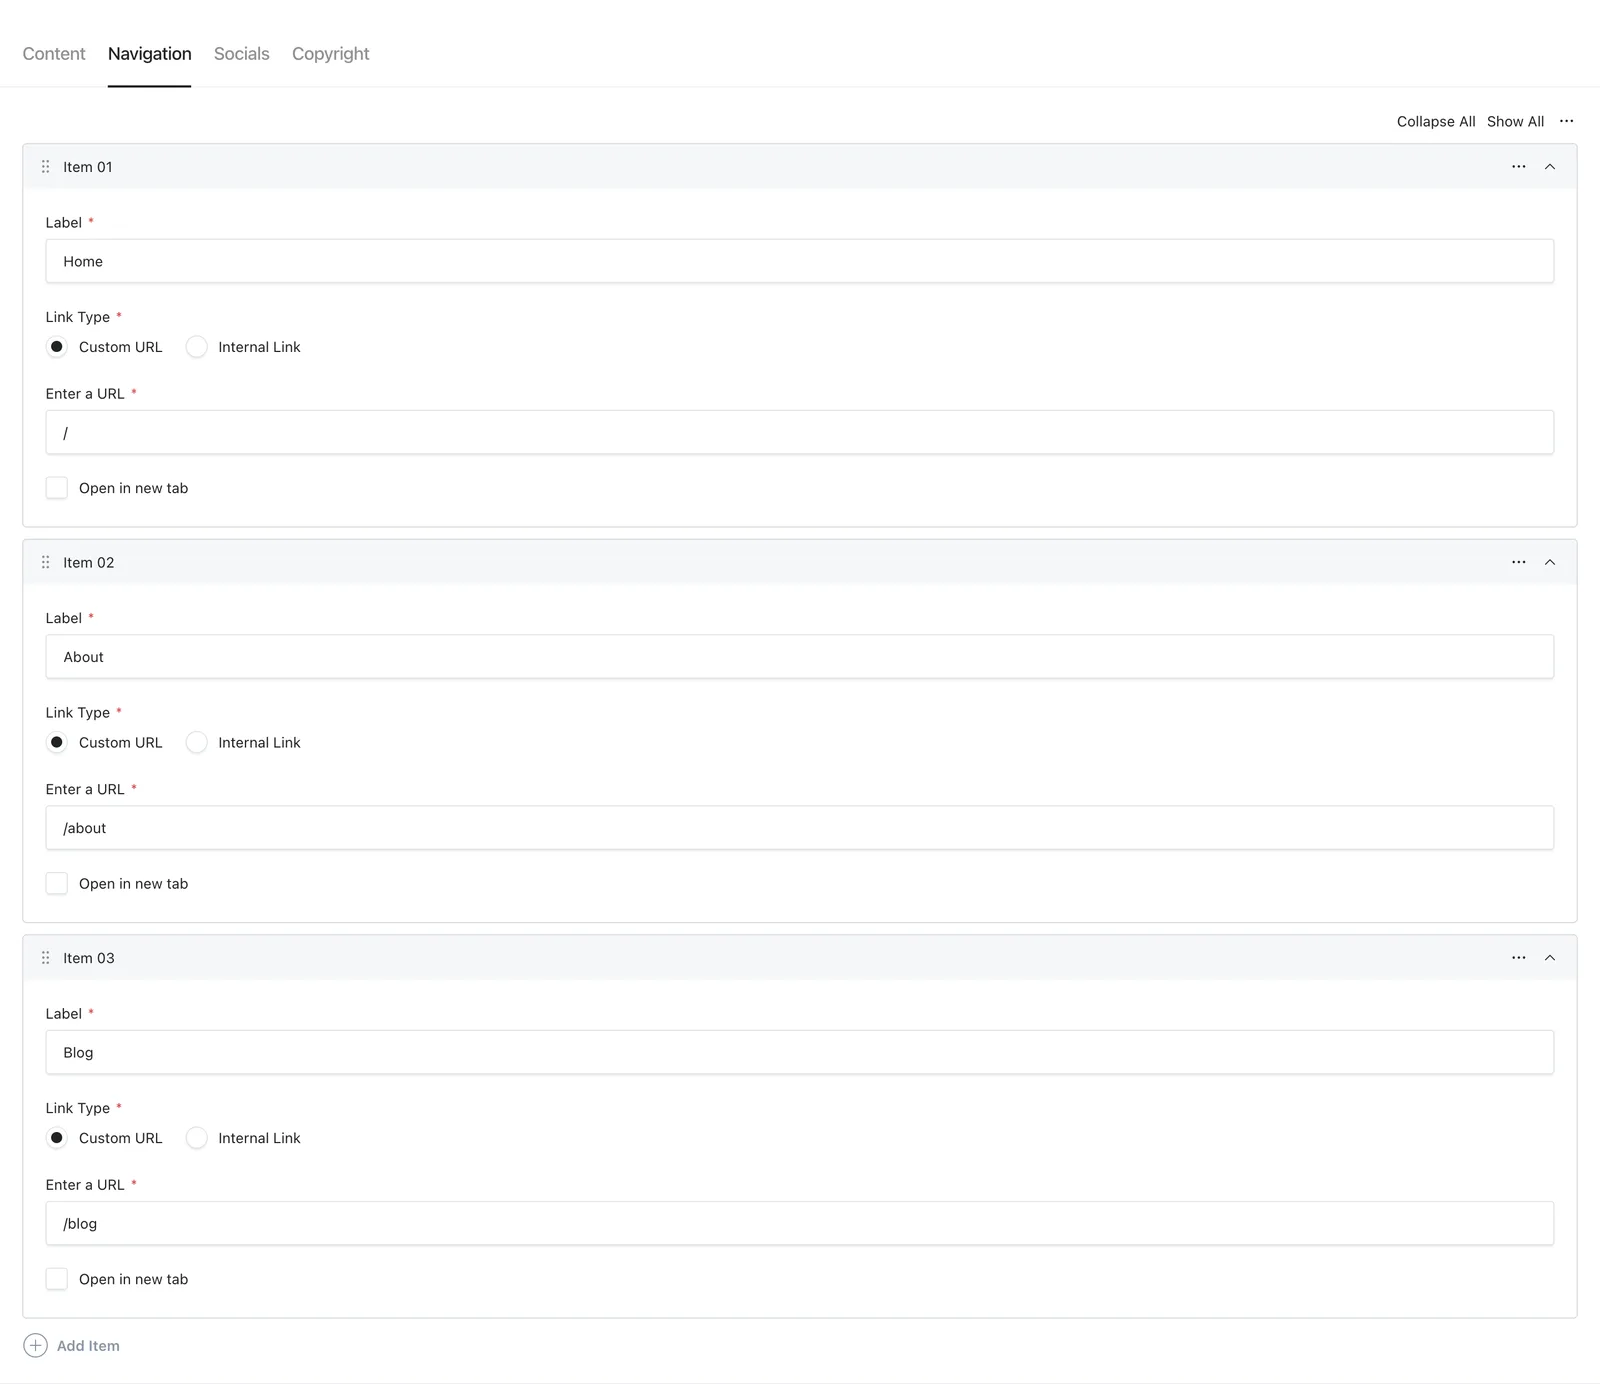Viewport: 1600px width, 1384px height.
Task: Select Internal Link for Item 03
Action: [x=197, y=1138]
